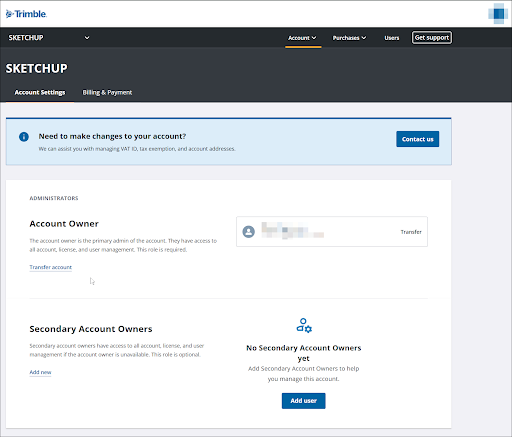
Task: Click the Add user button
Action: point(304,401)
